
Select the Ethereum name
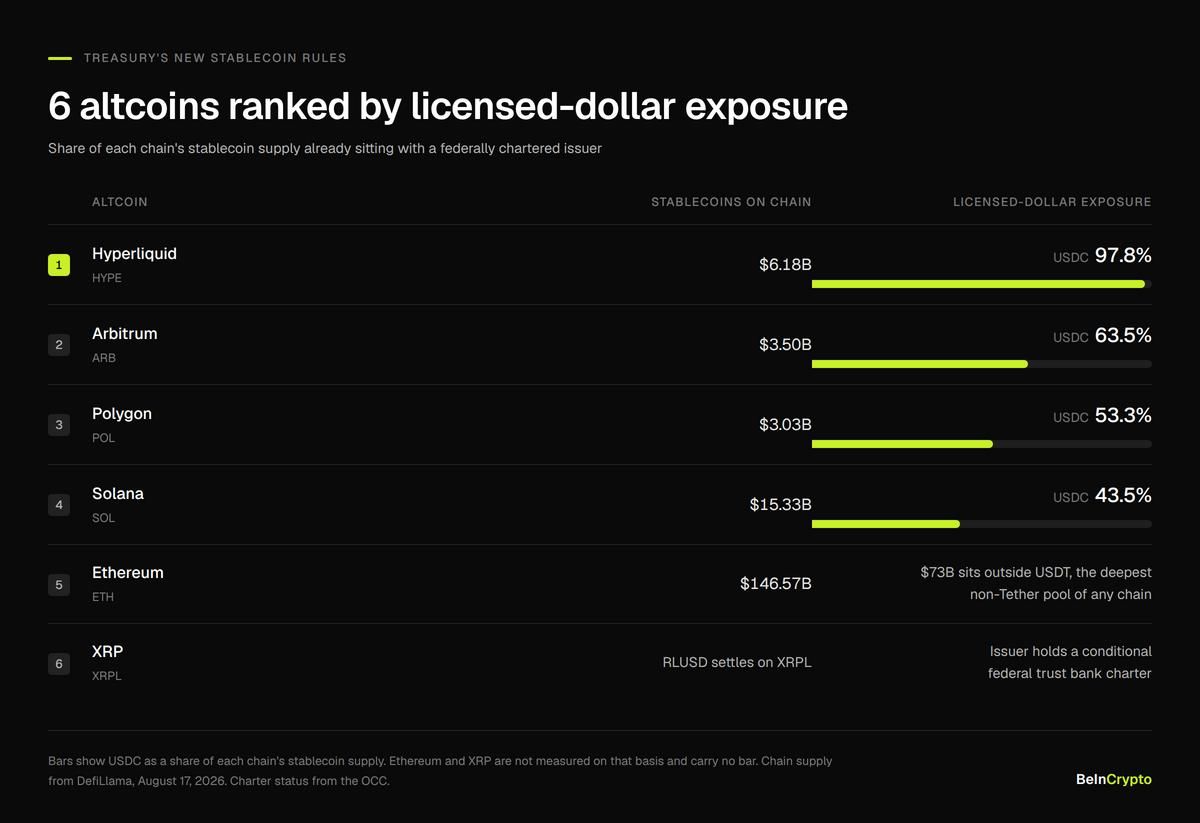click(x=128, y=573)
